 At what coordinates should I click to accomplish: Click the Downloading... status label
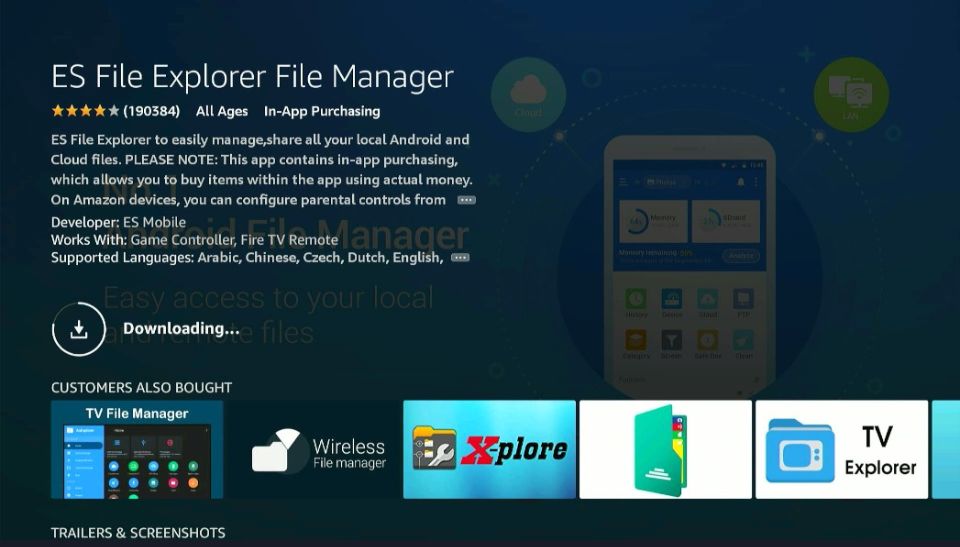(181, 328)
